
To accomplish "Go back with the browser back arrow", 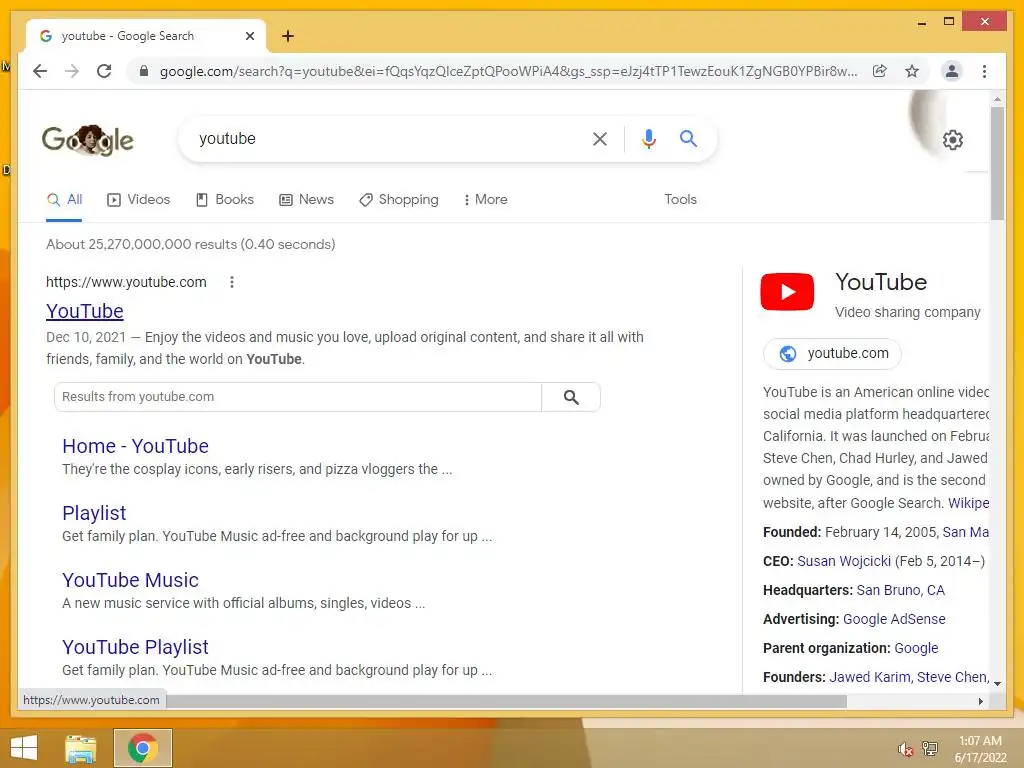I will [x=40, y=71].
